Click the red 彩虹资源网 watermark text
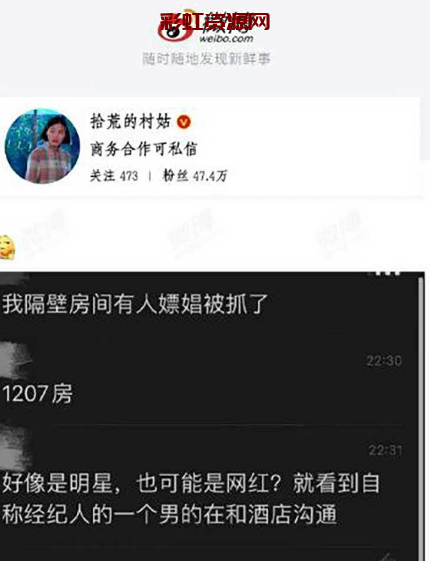This screenshot has width=430, height=561. click(x=215, y=22)
